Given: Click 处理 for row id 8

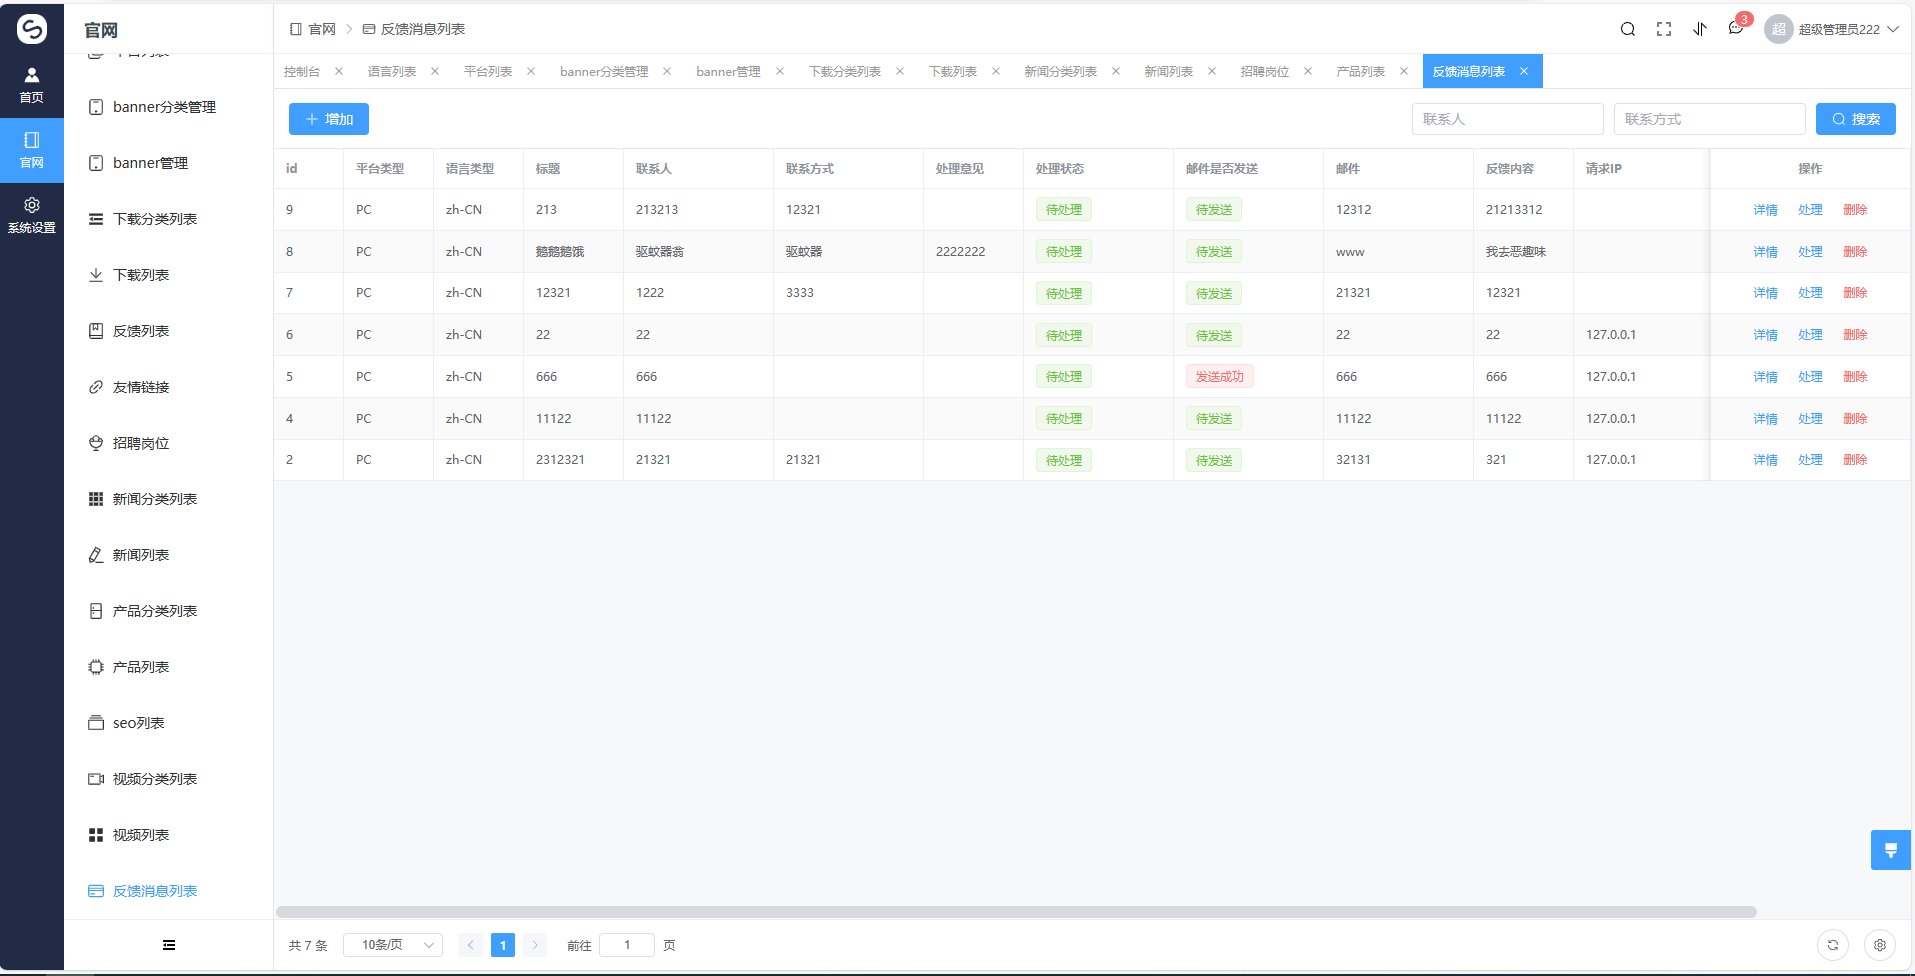Looking at the screenshot, I should point(1810,252).
